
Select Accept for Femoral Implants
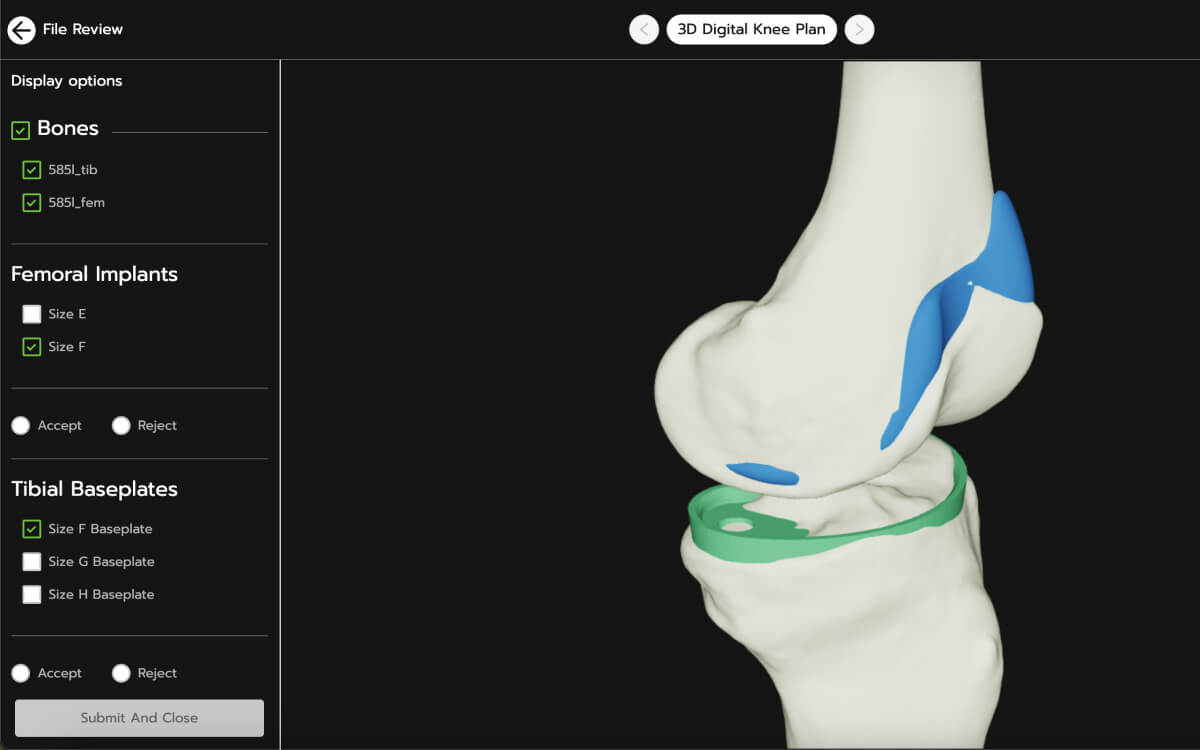click(21, 426)
